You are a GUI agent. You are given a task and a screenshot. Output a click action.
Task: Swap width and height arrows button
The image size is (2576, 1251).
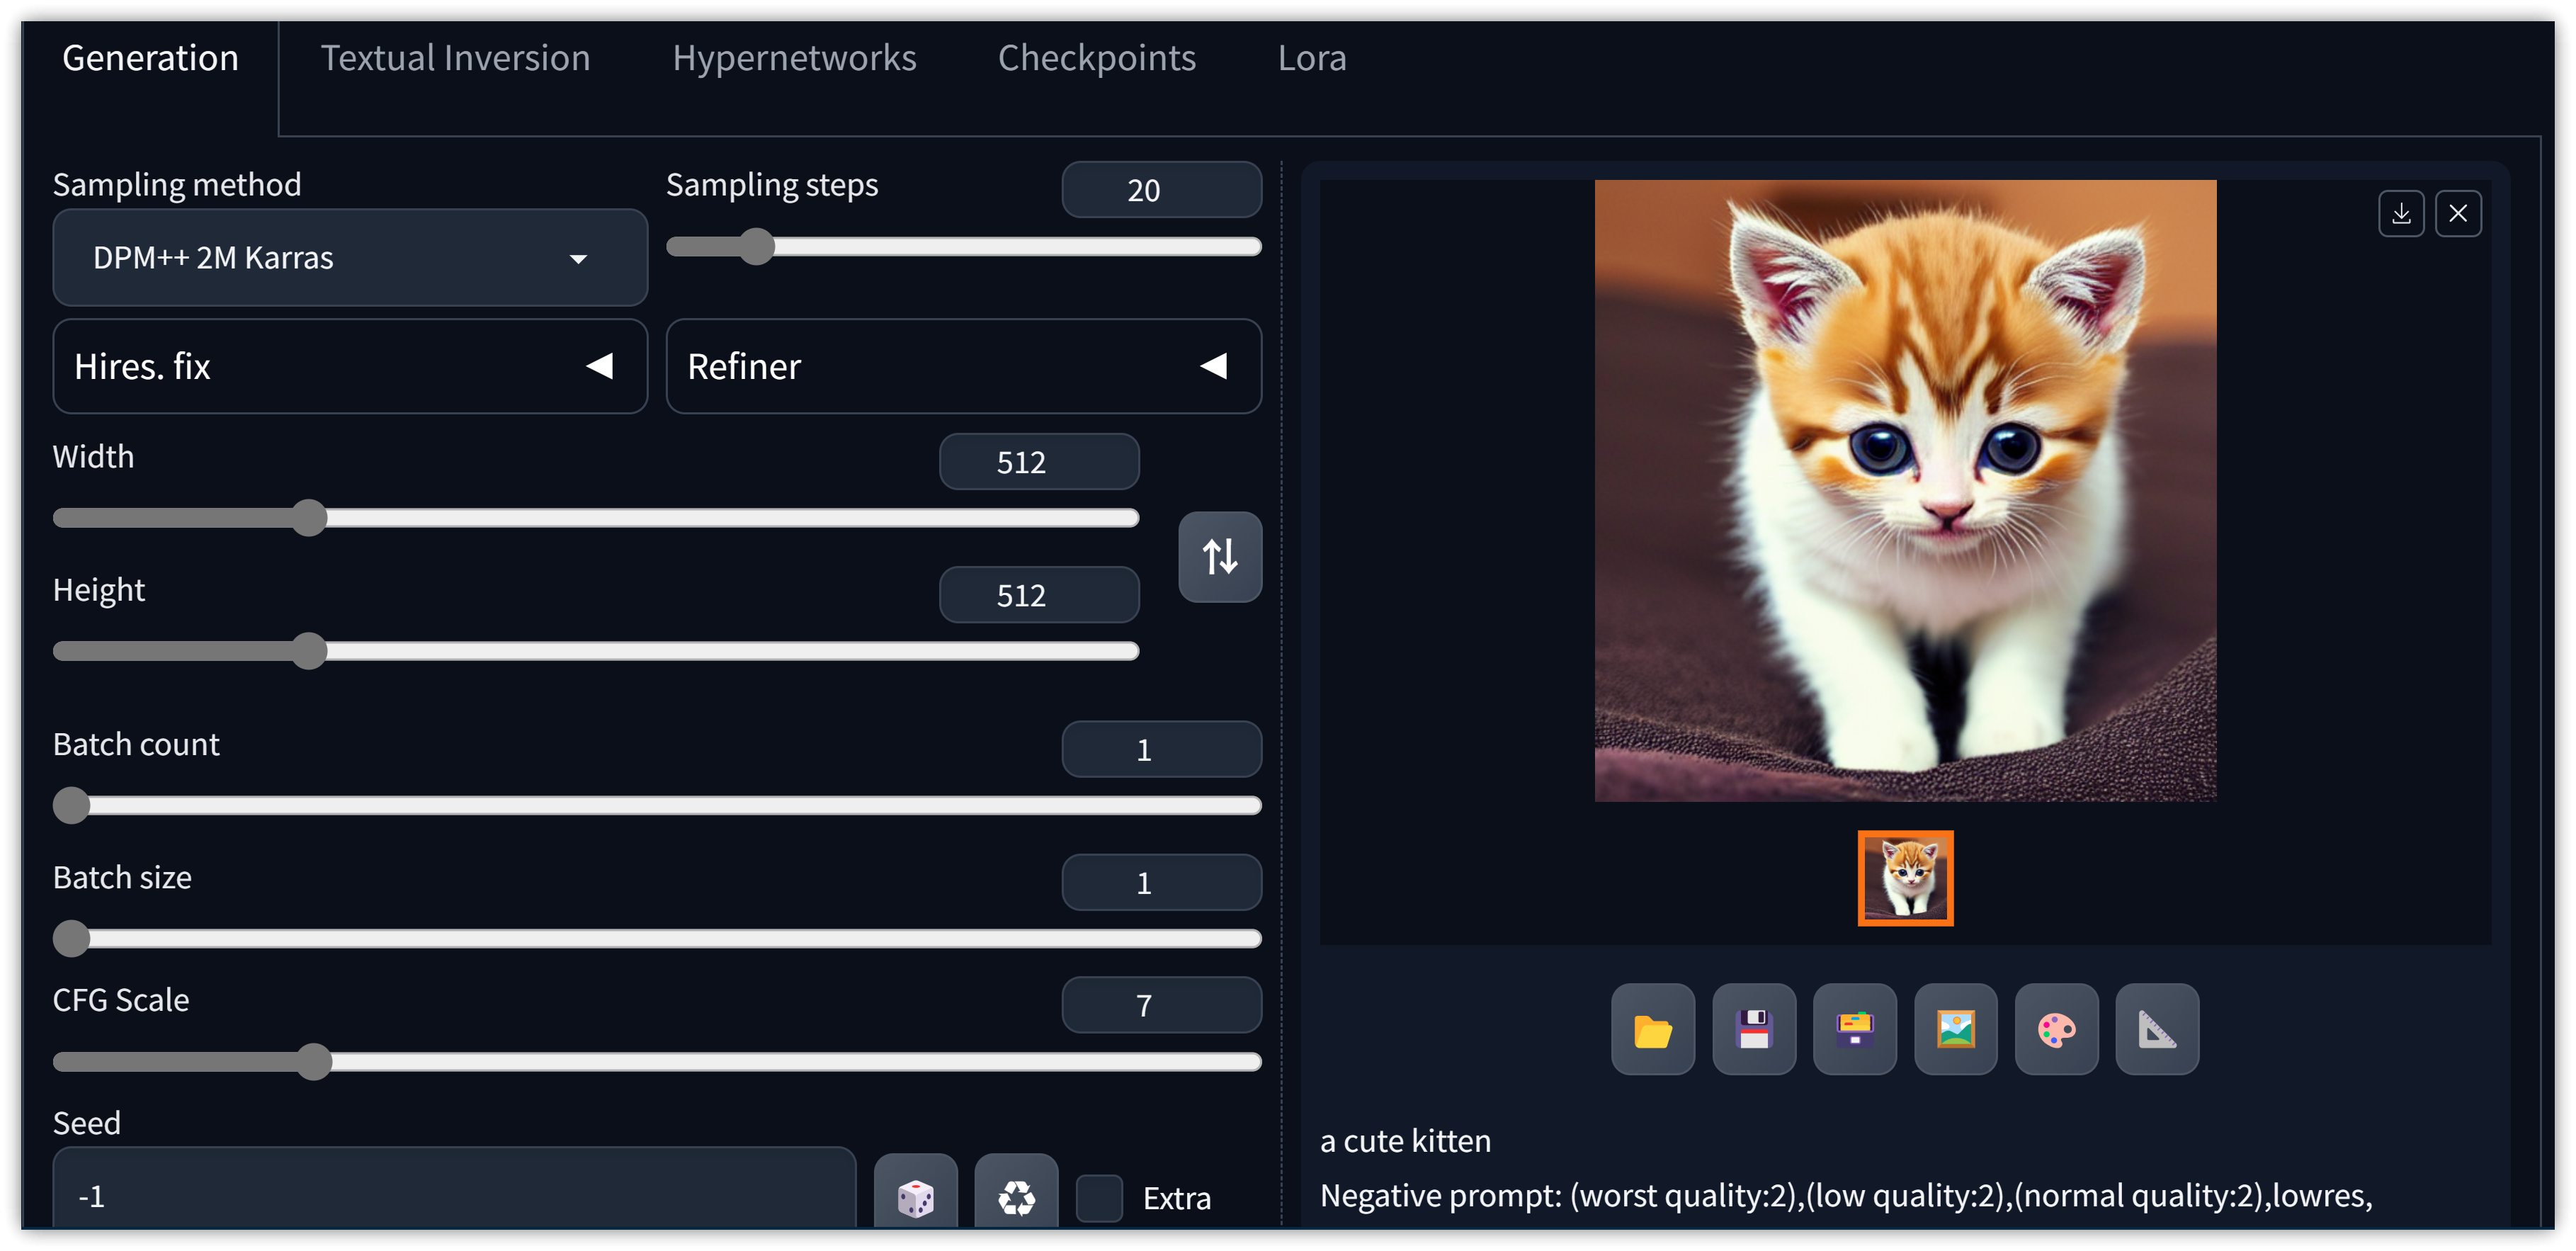coord(1219,556)
